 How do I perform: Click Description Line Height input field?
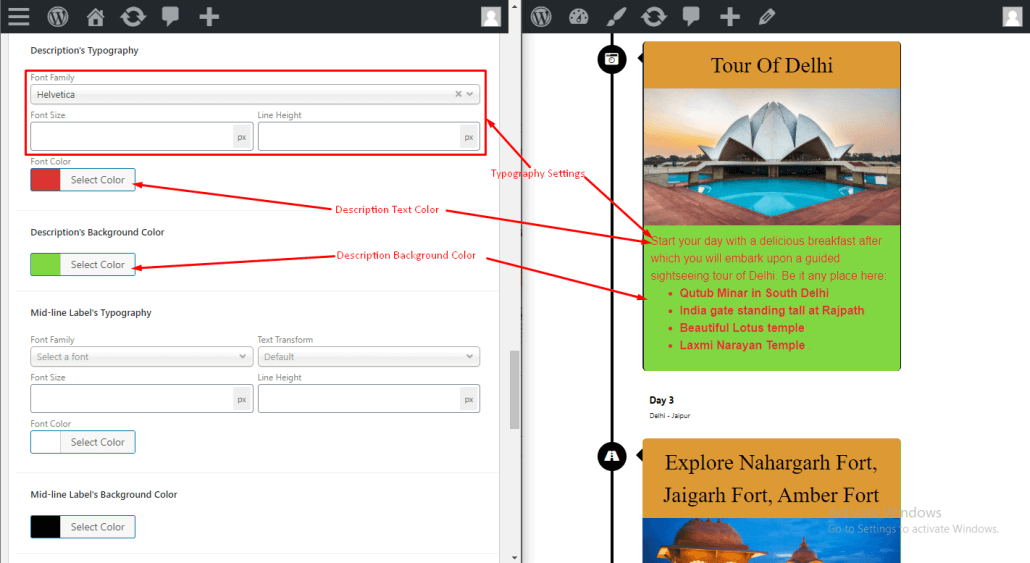coord(359,137)
